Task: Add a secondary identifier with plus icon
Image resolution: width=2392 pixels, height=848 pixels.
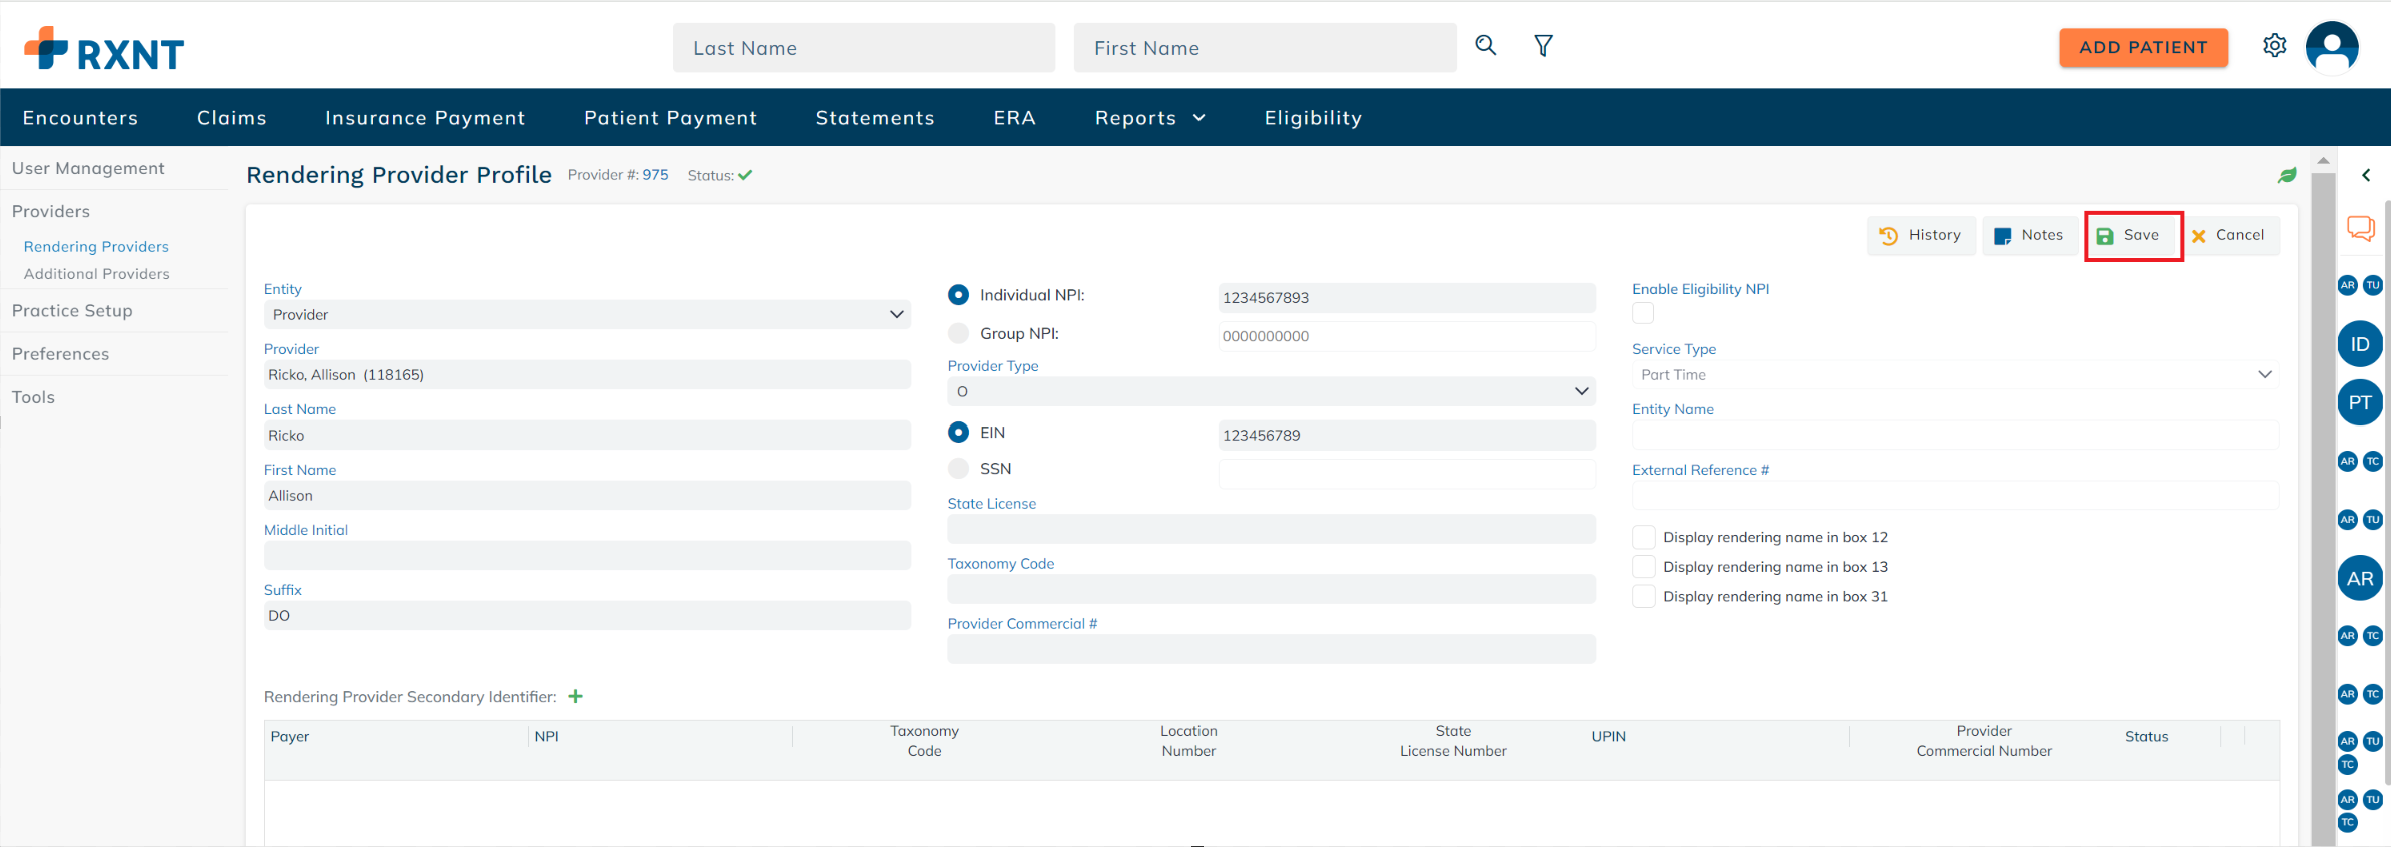Action: coord(576,697)
